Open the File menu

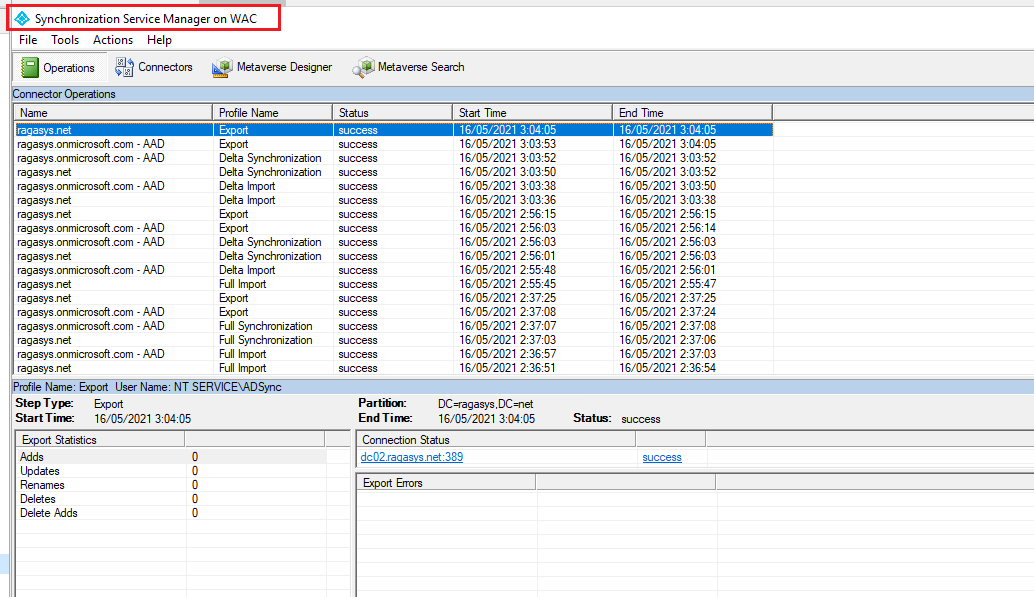point(27,40)
